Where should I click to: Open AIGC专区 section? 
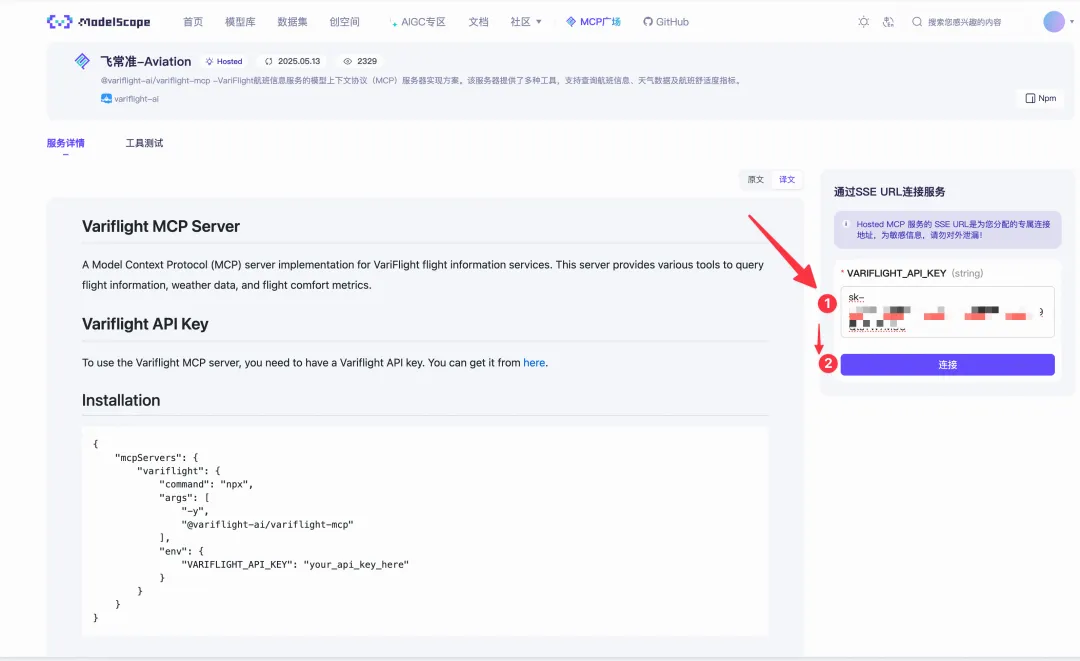[x=417, y=22]
